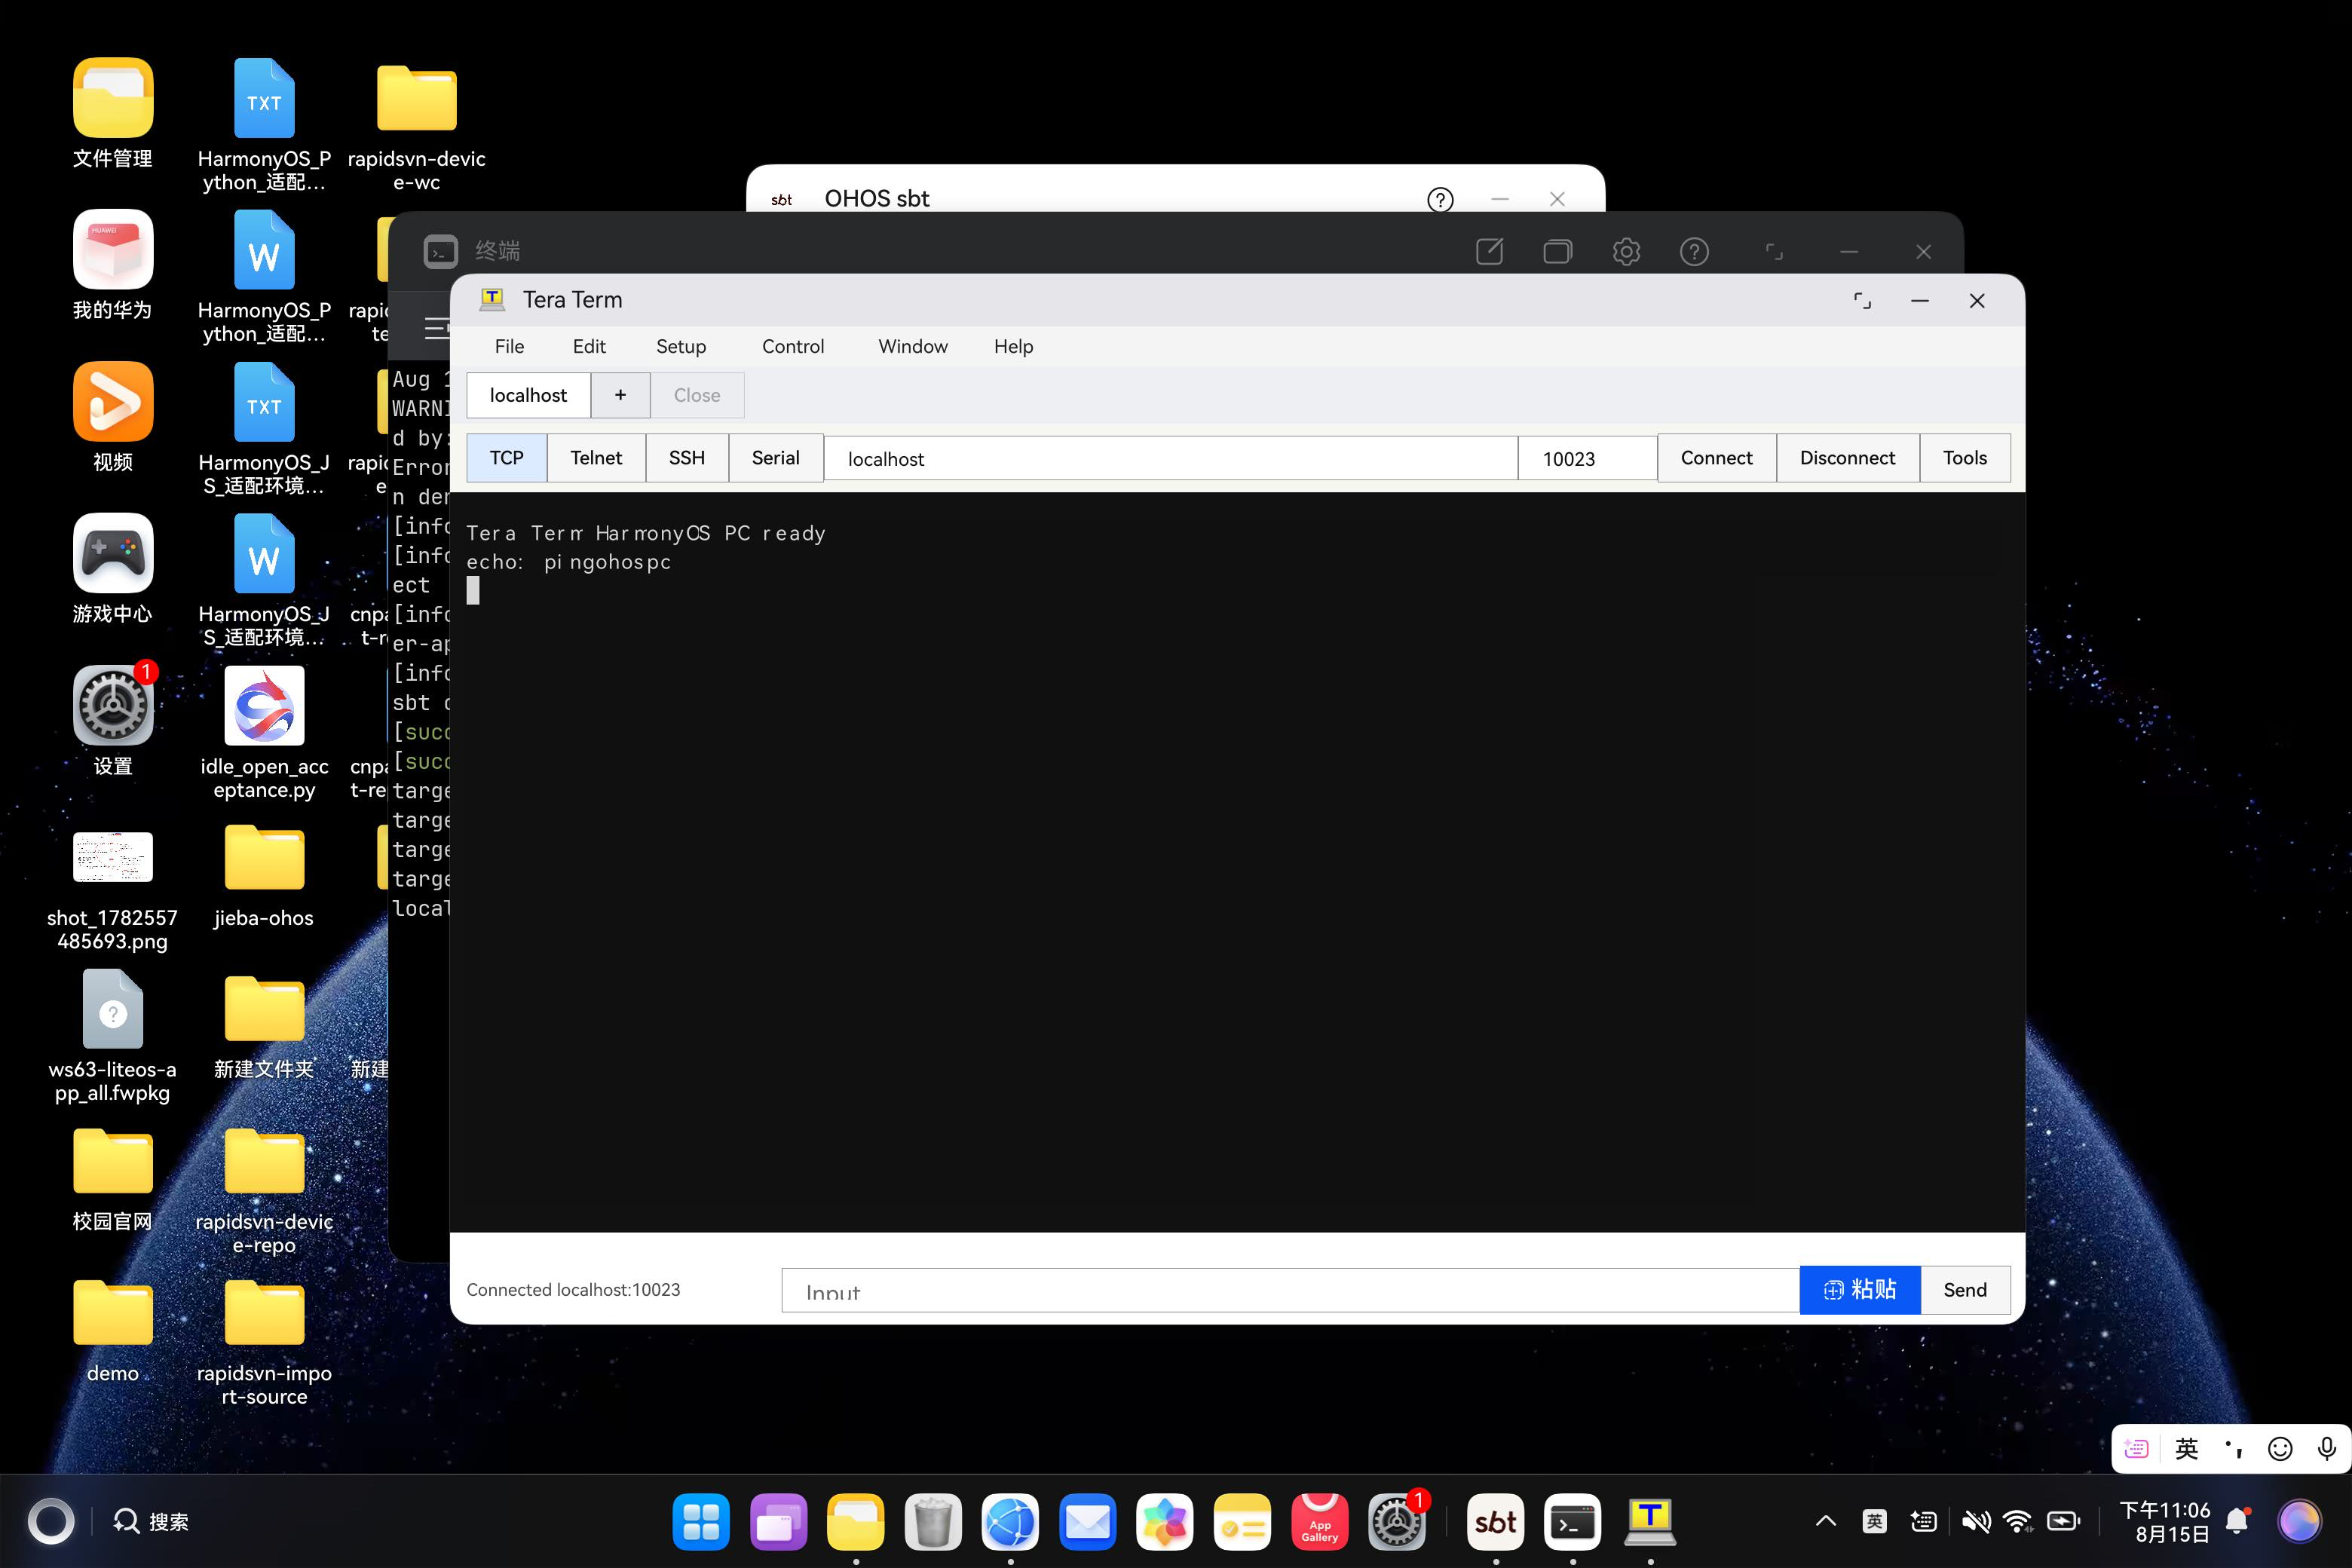Open the file manager folder icon in dock
2352x1568 pixels.
tap(856, 1522)
